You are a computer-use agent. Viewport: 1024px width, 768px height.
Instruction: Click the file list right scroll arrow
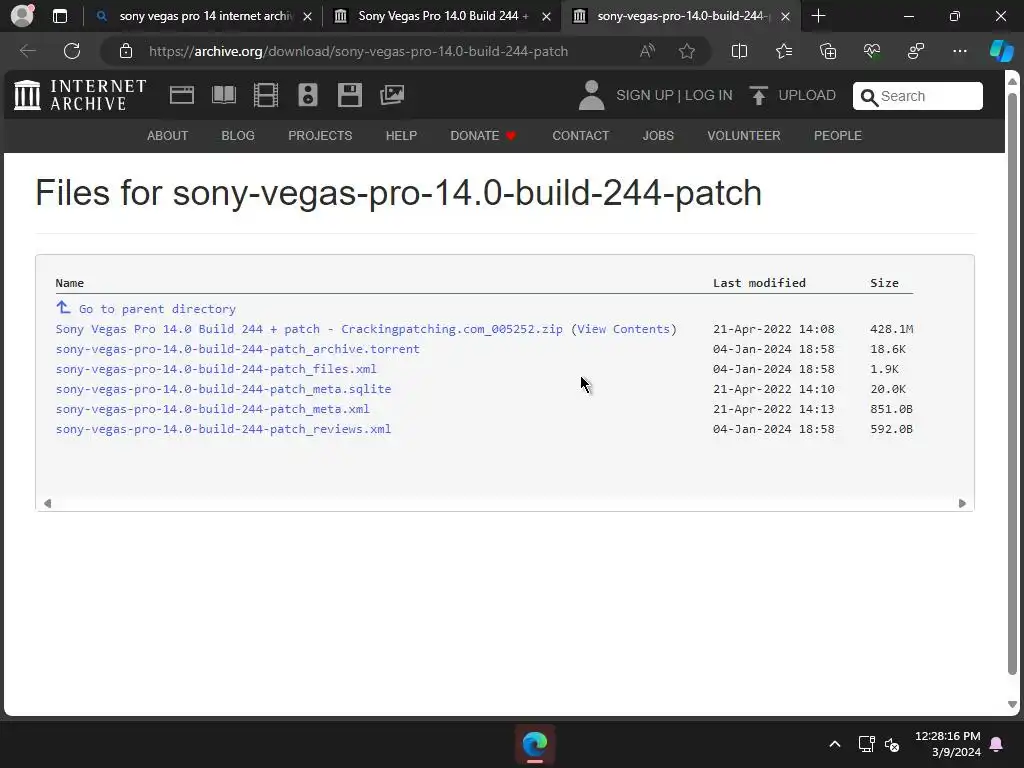[x=962, y=504]
